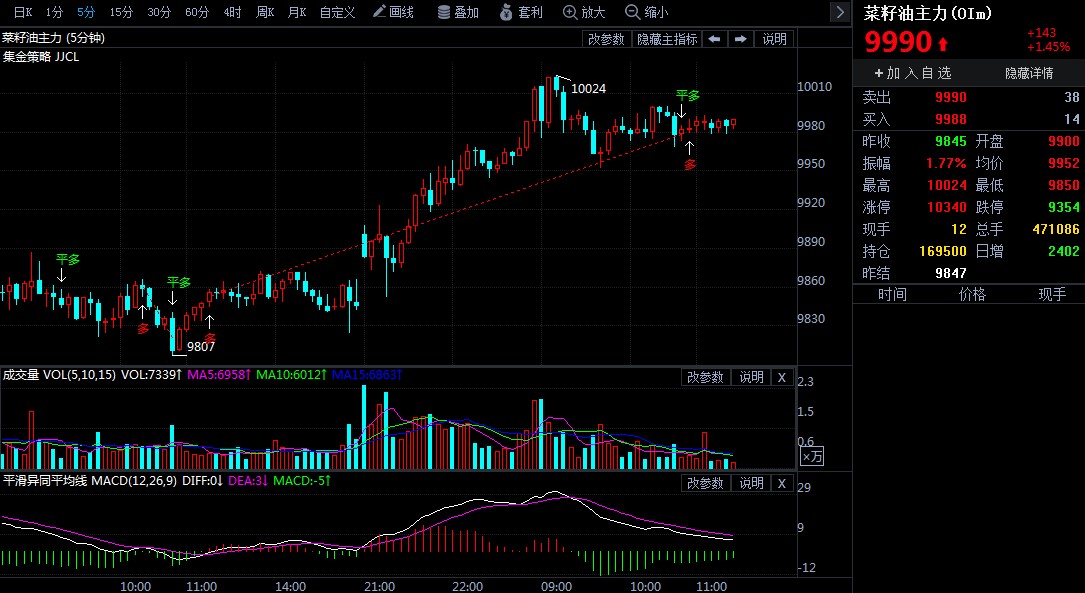Click the 集金策略 JJCL indicator label
Image resolution: width=1085 pixels, height=593 pixels.
click(41, 57)
